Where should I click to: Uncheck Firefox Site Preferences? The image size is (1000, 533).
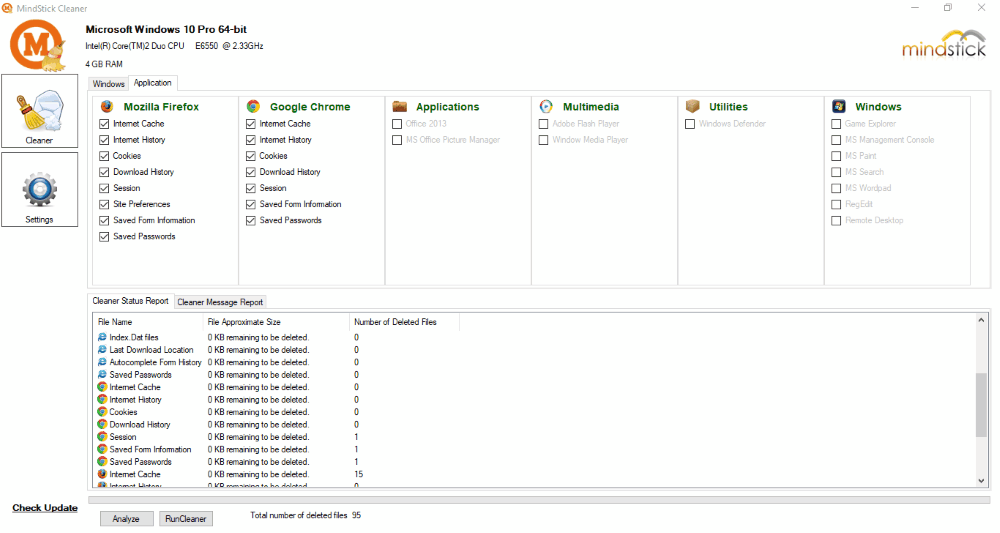point(105,204)
